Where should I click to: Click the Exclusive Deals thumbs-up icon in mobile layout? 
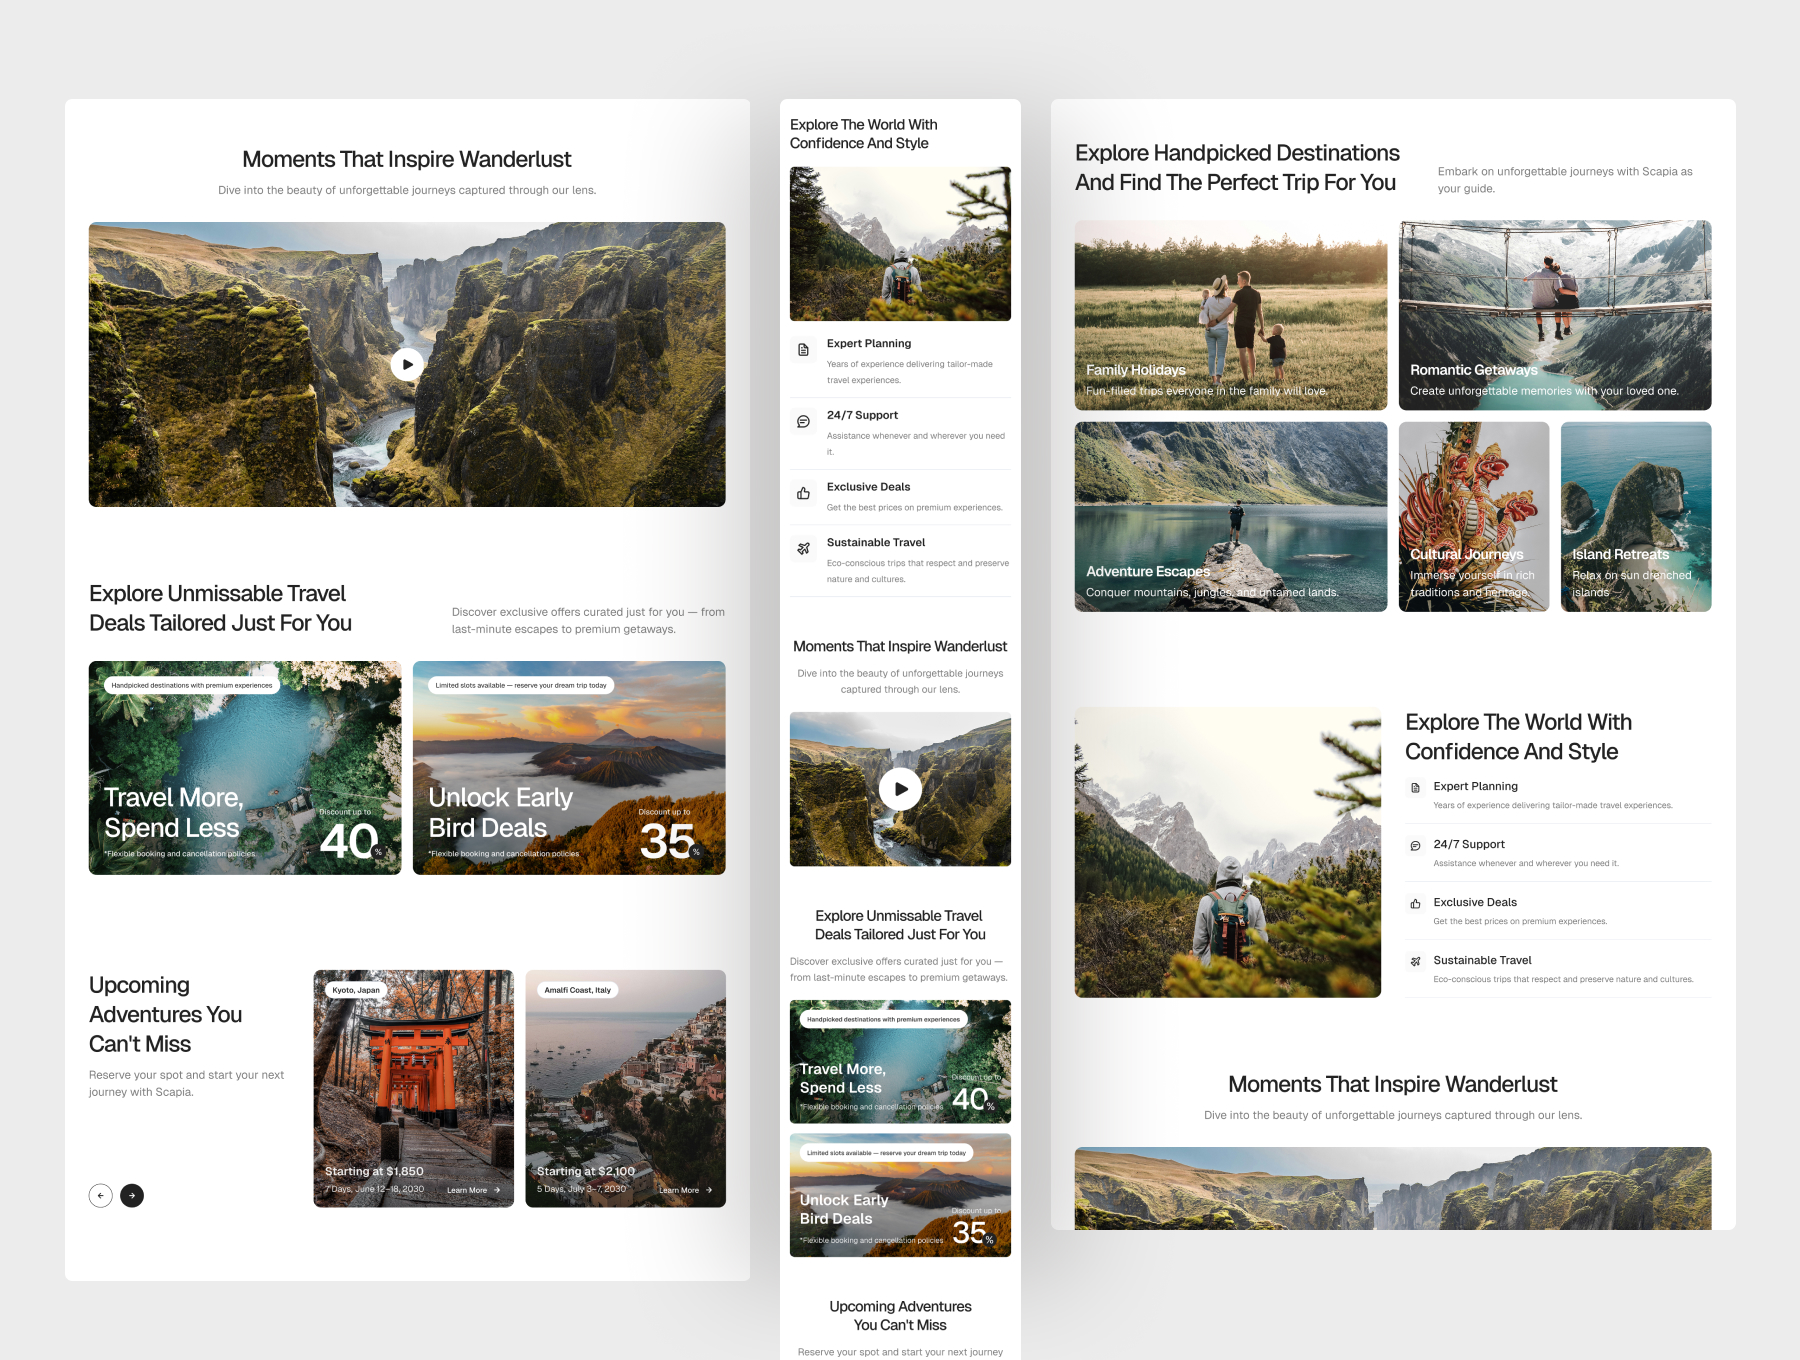tap(803, 493)
